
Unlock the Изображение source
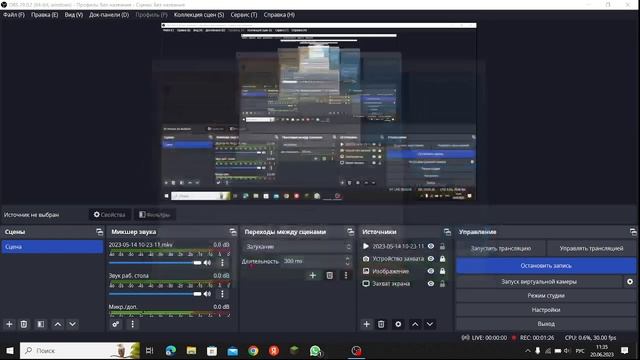(442, 271)
